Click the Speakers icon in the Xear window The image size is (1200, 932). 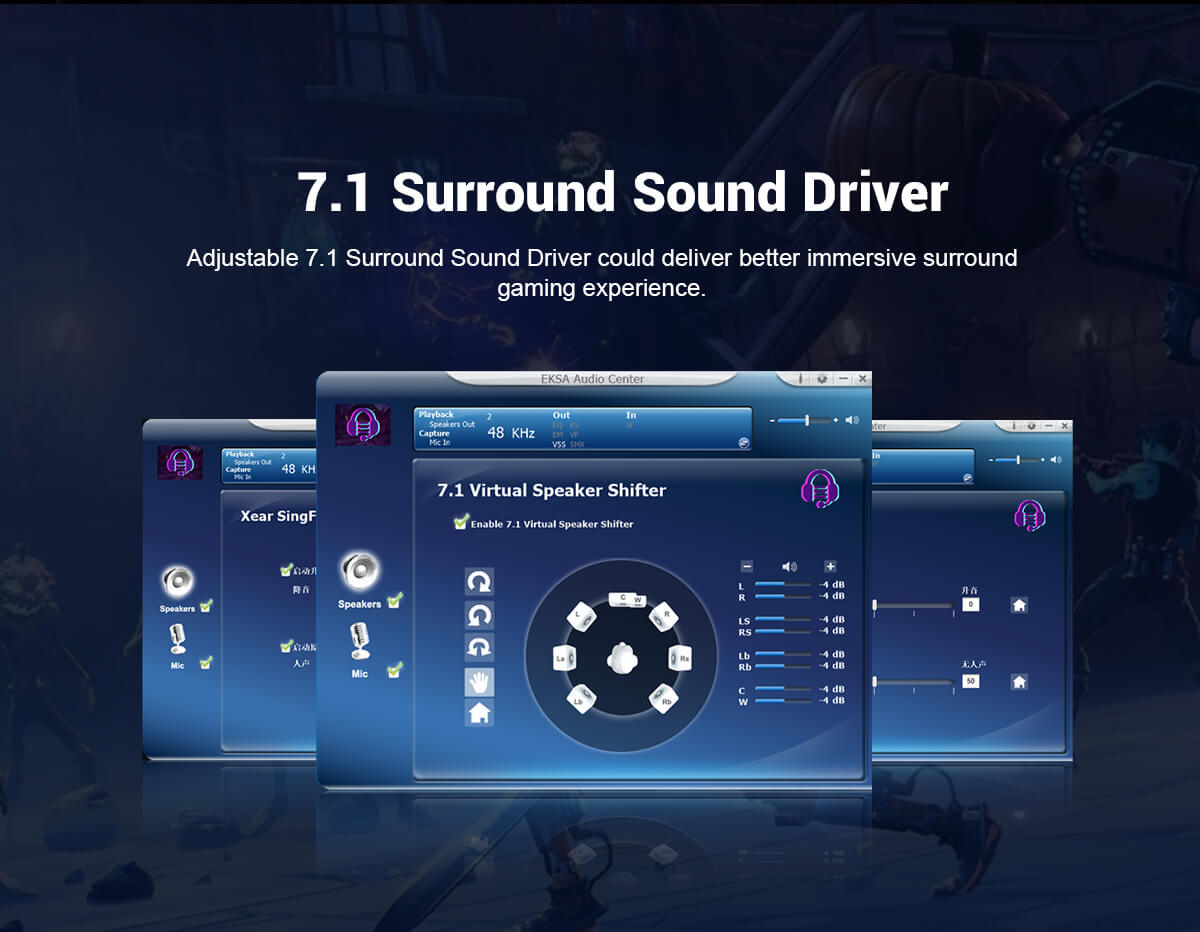177,580
